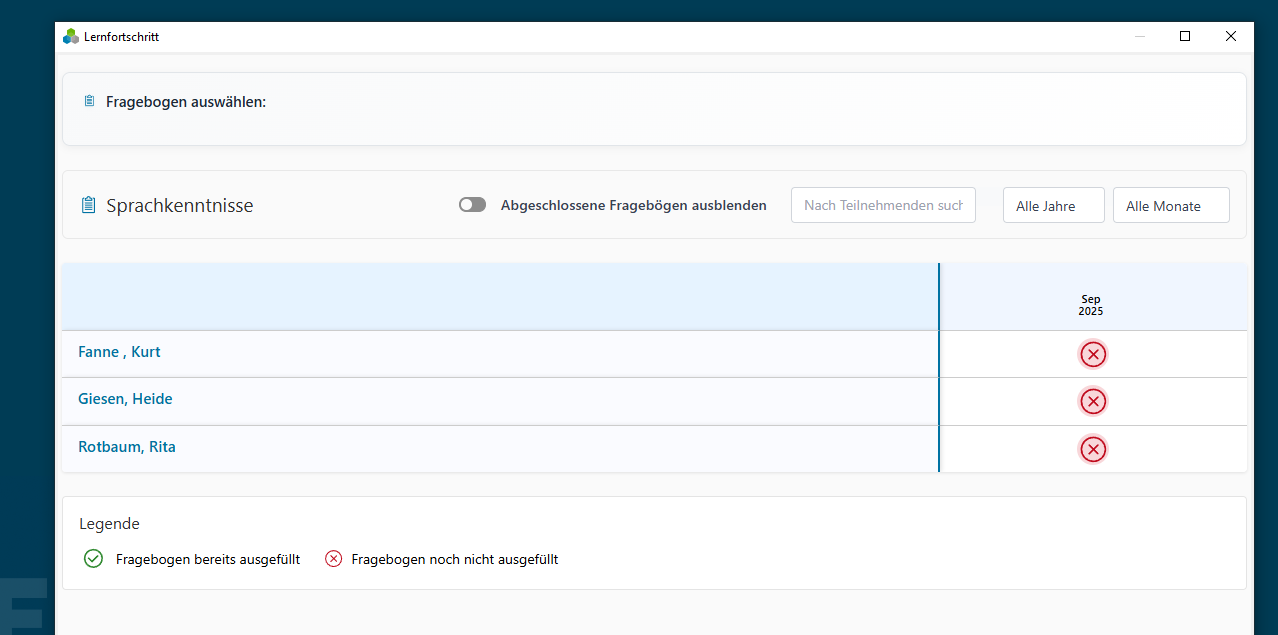Click the green checkmark legend icon
Screen dimensions: 1278x635
coord(93,559)
